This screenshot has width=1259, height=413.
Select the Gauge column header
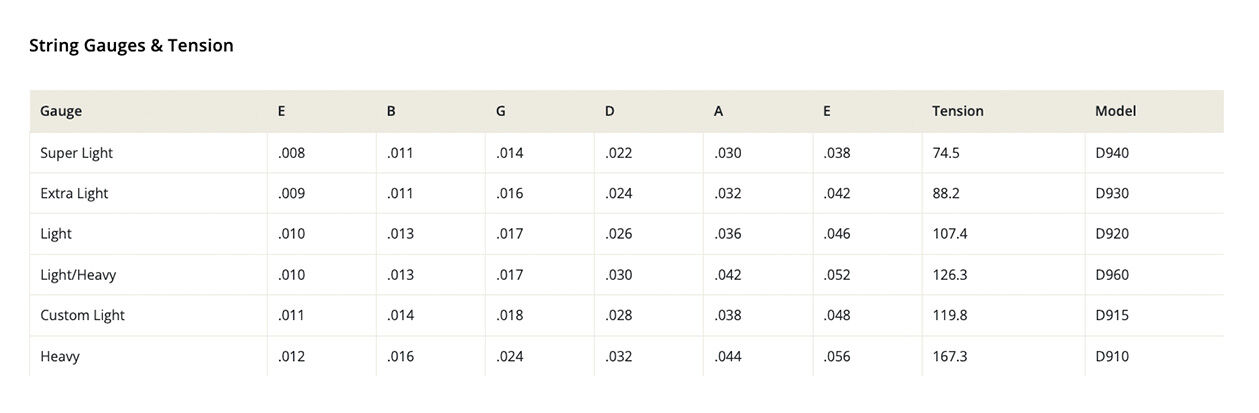[61, 111]
